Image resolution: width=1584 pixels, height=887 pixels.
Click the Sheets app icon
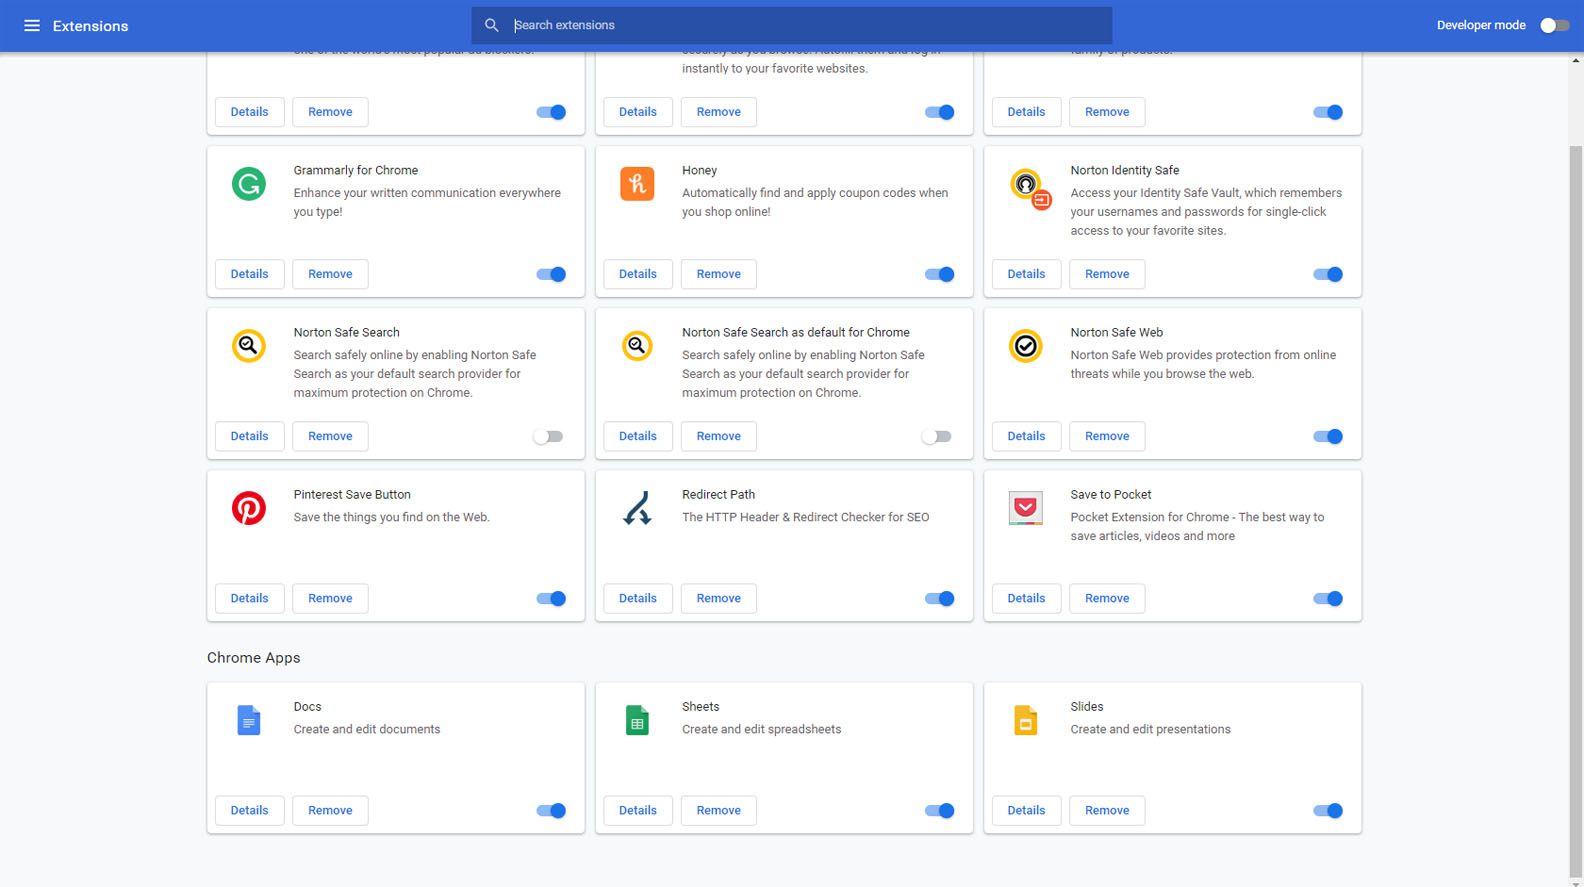click(x=637, y=720)
